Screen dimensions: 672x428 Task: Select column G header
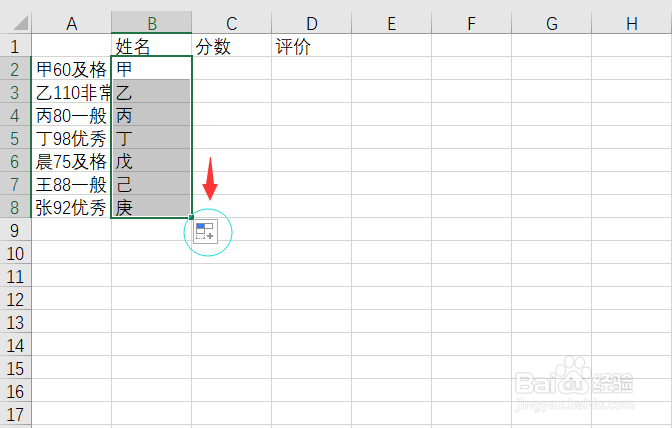(x=552, y=23)
